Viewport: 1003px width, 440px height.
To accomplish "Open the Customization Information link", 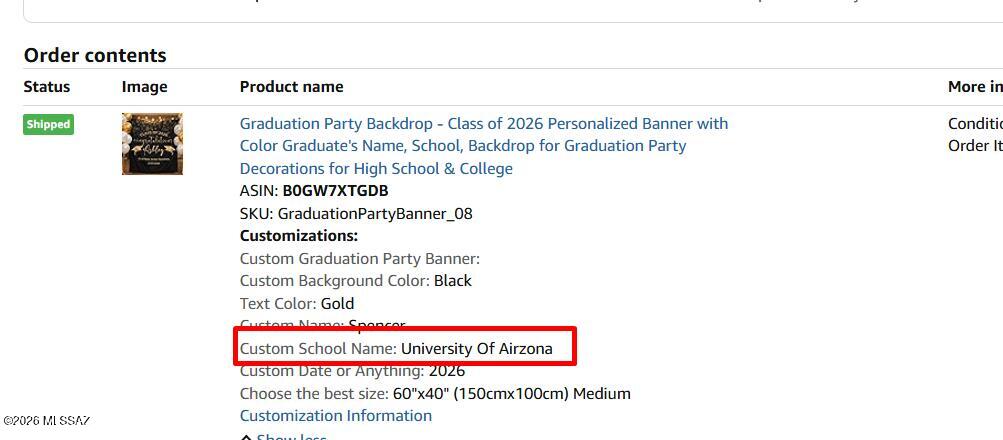I will tap(336, 416).
